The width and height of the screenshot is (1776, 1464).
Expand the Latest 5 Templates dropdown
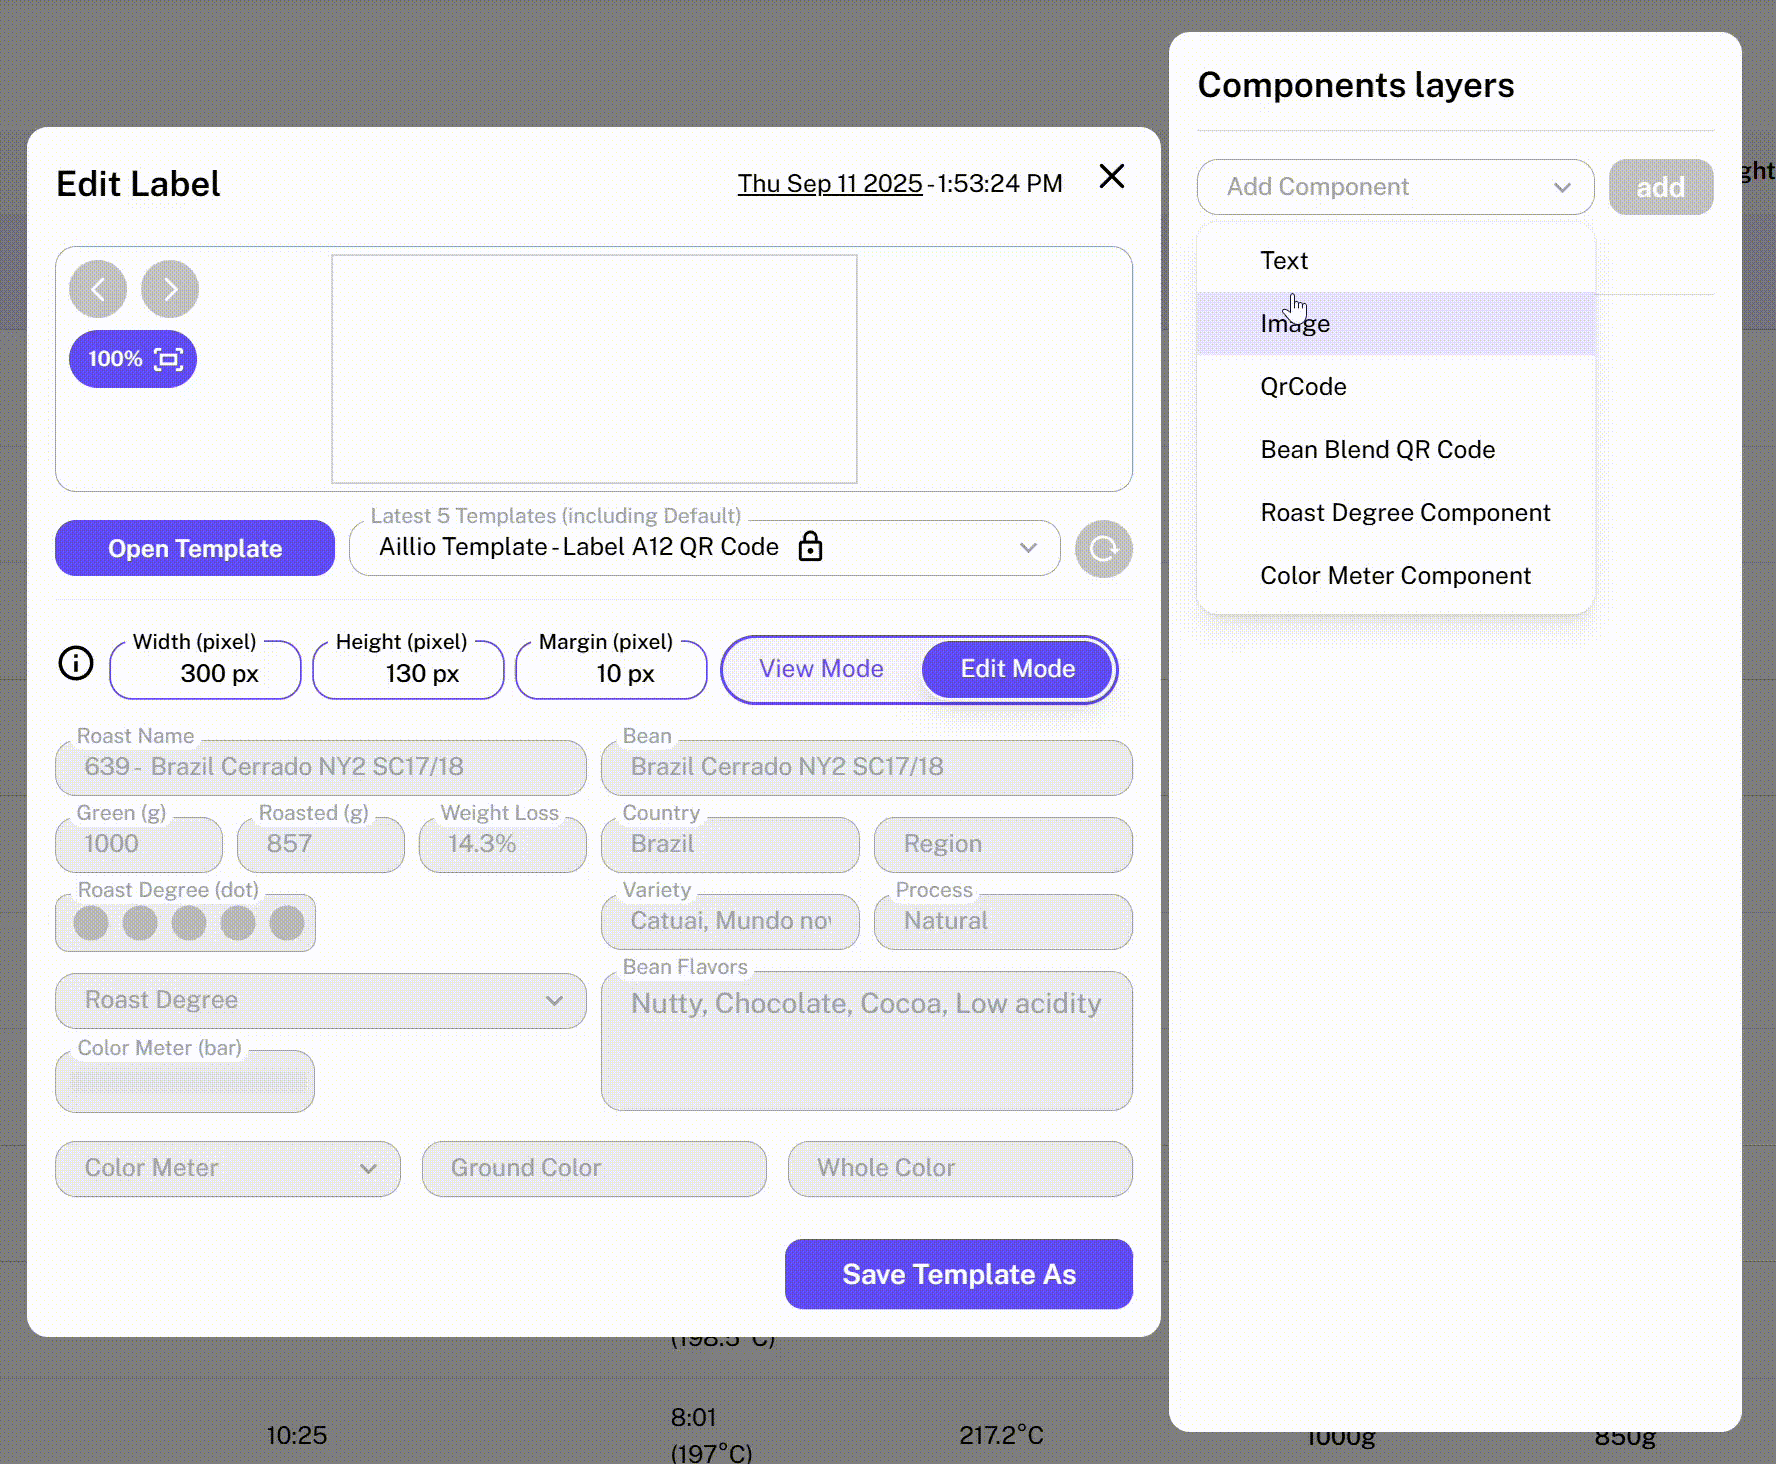tap(1027, 548)
